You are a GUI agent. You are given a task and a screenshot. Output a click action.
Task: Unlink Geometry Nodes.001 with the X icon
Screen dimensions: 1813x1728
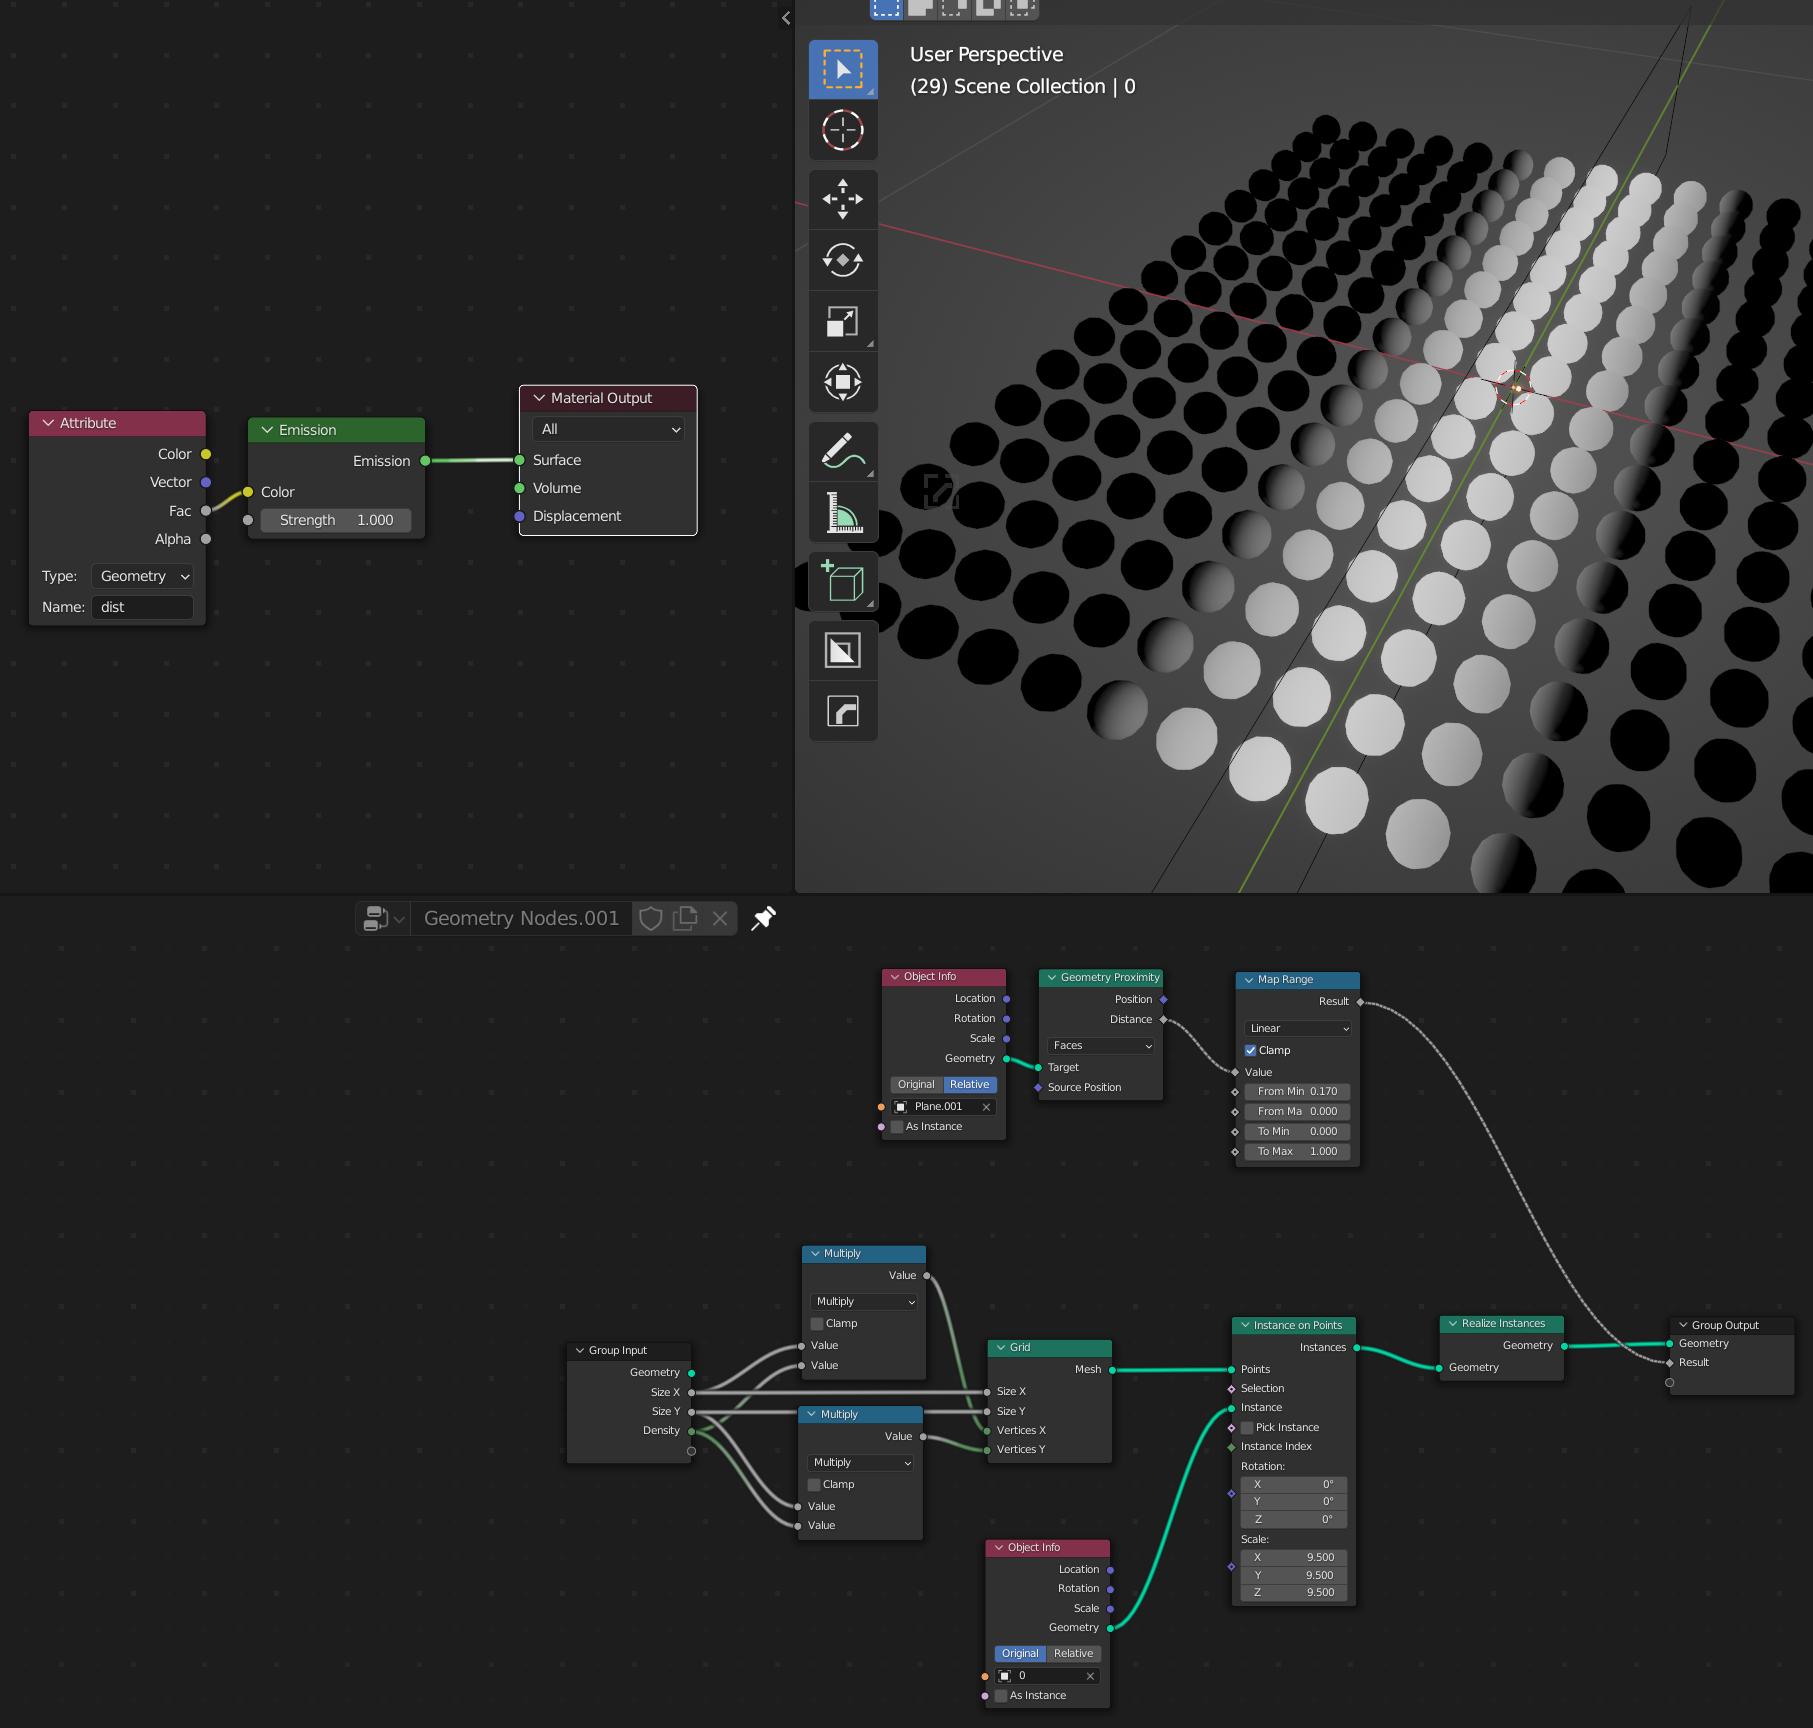(x=720, y=918)
